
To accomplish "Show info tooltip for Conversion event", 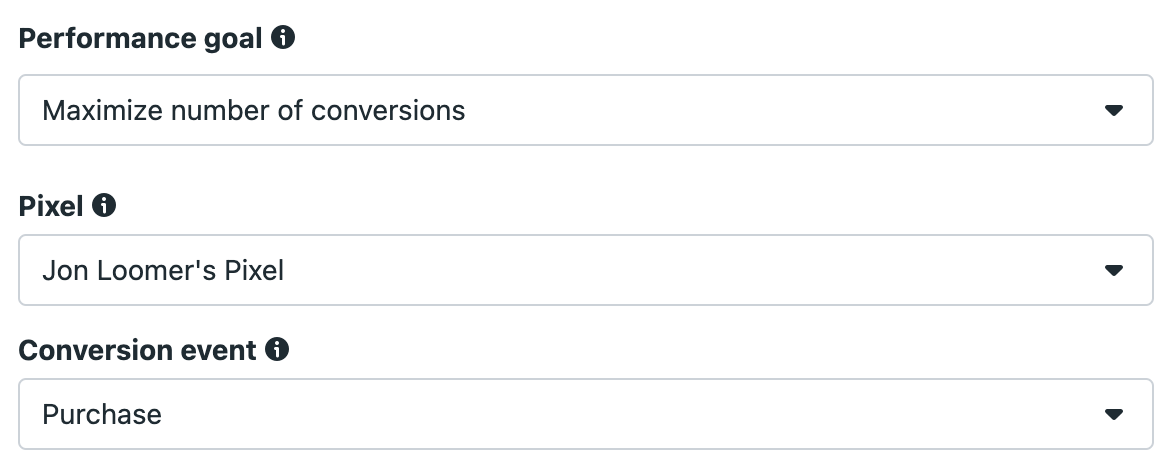I will click(x=277, y=349).
